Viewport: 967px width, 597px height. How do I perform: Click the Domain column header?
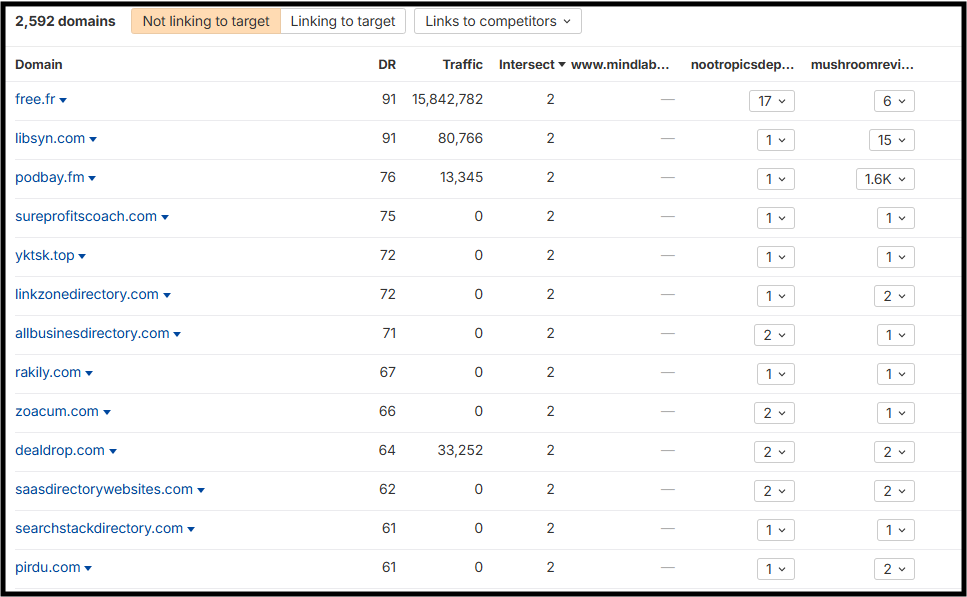click(37, 64)
